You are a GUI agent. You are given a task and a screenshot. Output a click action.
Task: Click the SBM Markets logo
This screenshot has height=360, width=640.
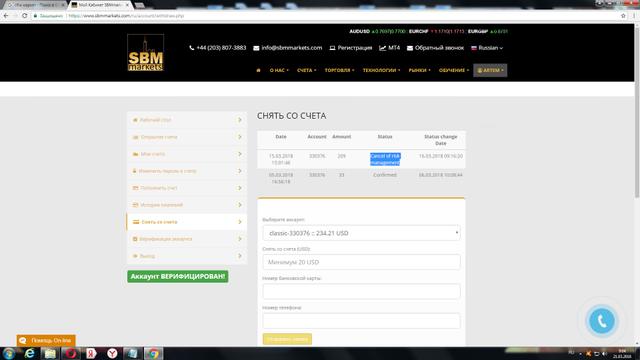146,53
